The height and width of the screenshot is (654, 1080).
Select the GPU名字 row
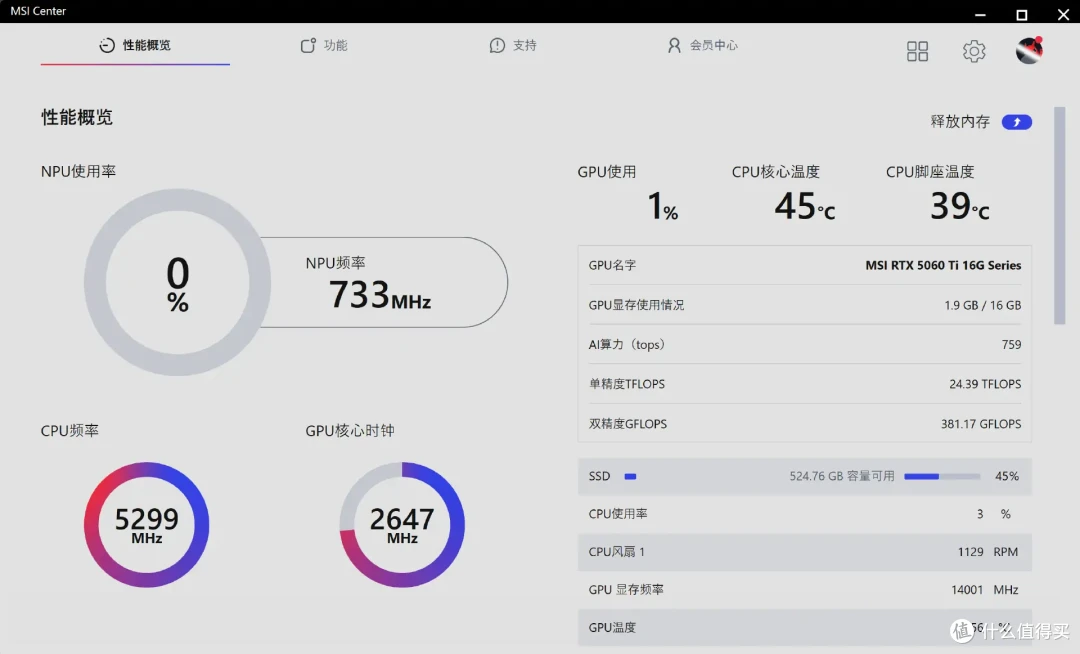(x=804, y=265)
